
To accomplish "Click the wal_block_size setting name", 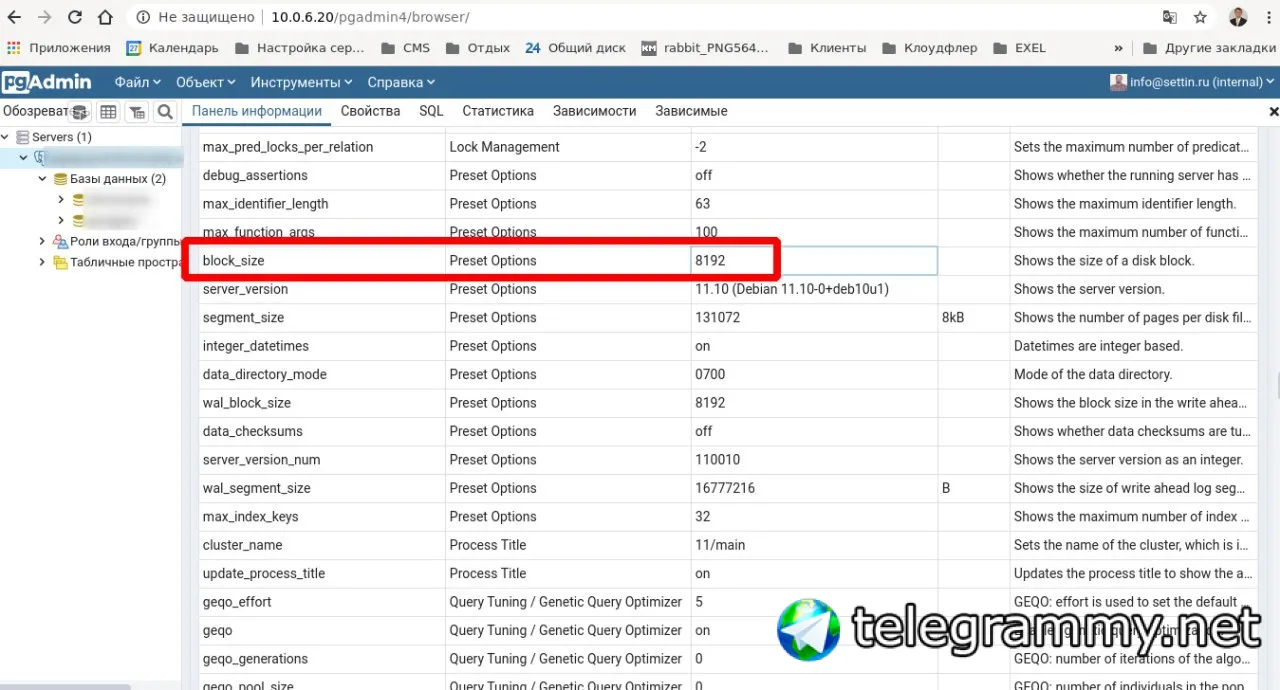I will (247, 403).
